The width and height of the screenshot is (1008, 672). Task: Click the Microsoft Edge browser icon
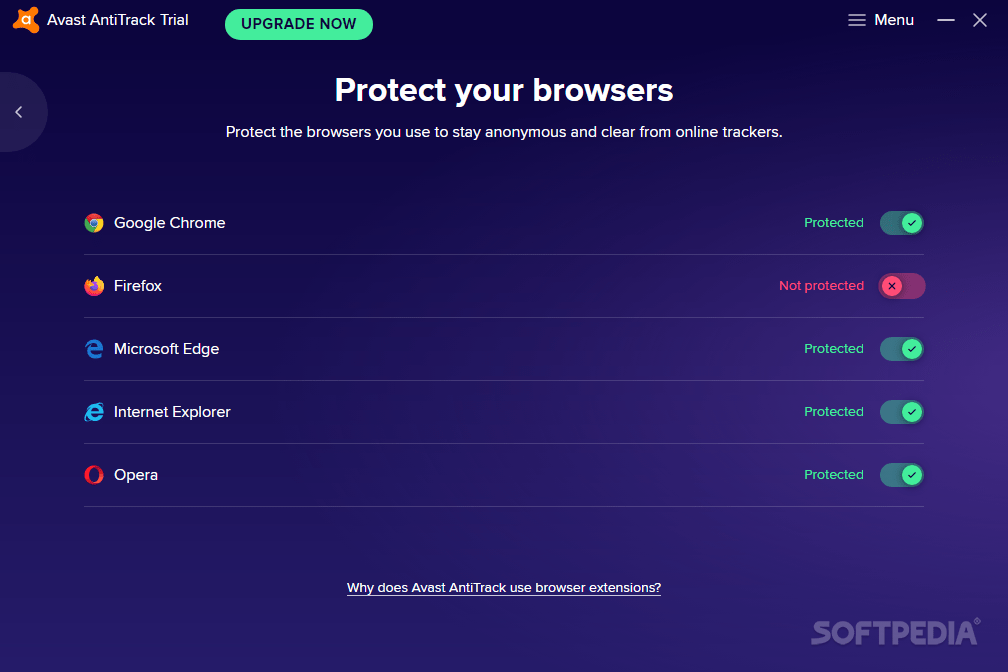click(94, 349)
